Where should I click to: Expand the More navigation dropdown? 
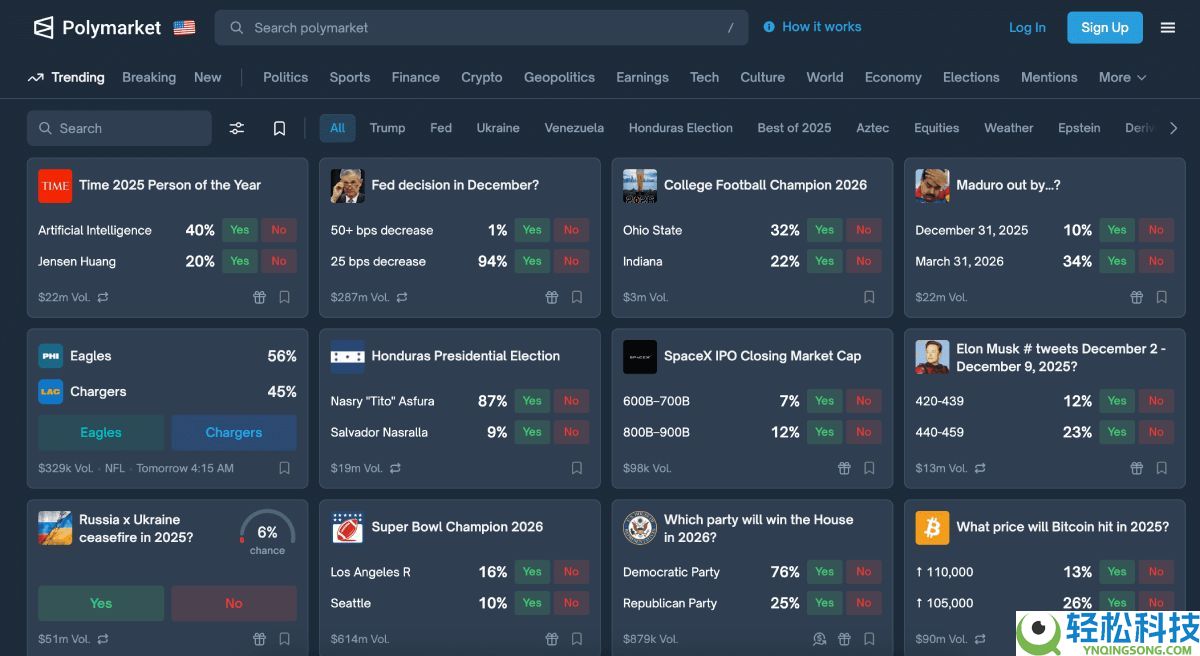[x=1122, y=77]
